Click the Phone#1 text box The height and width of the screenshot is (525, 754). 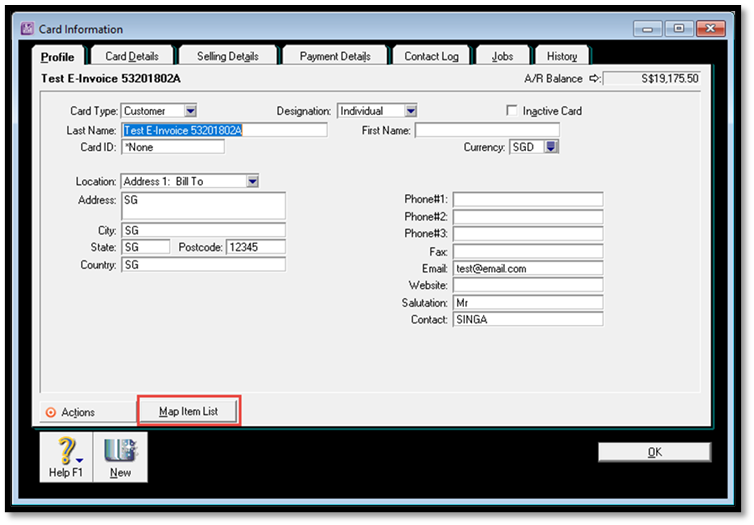coord(527,199)
